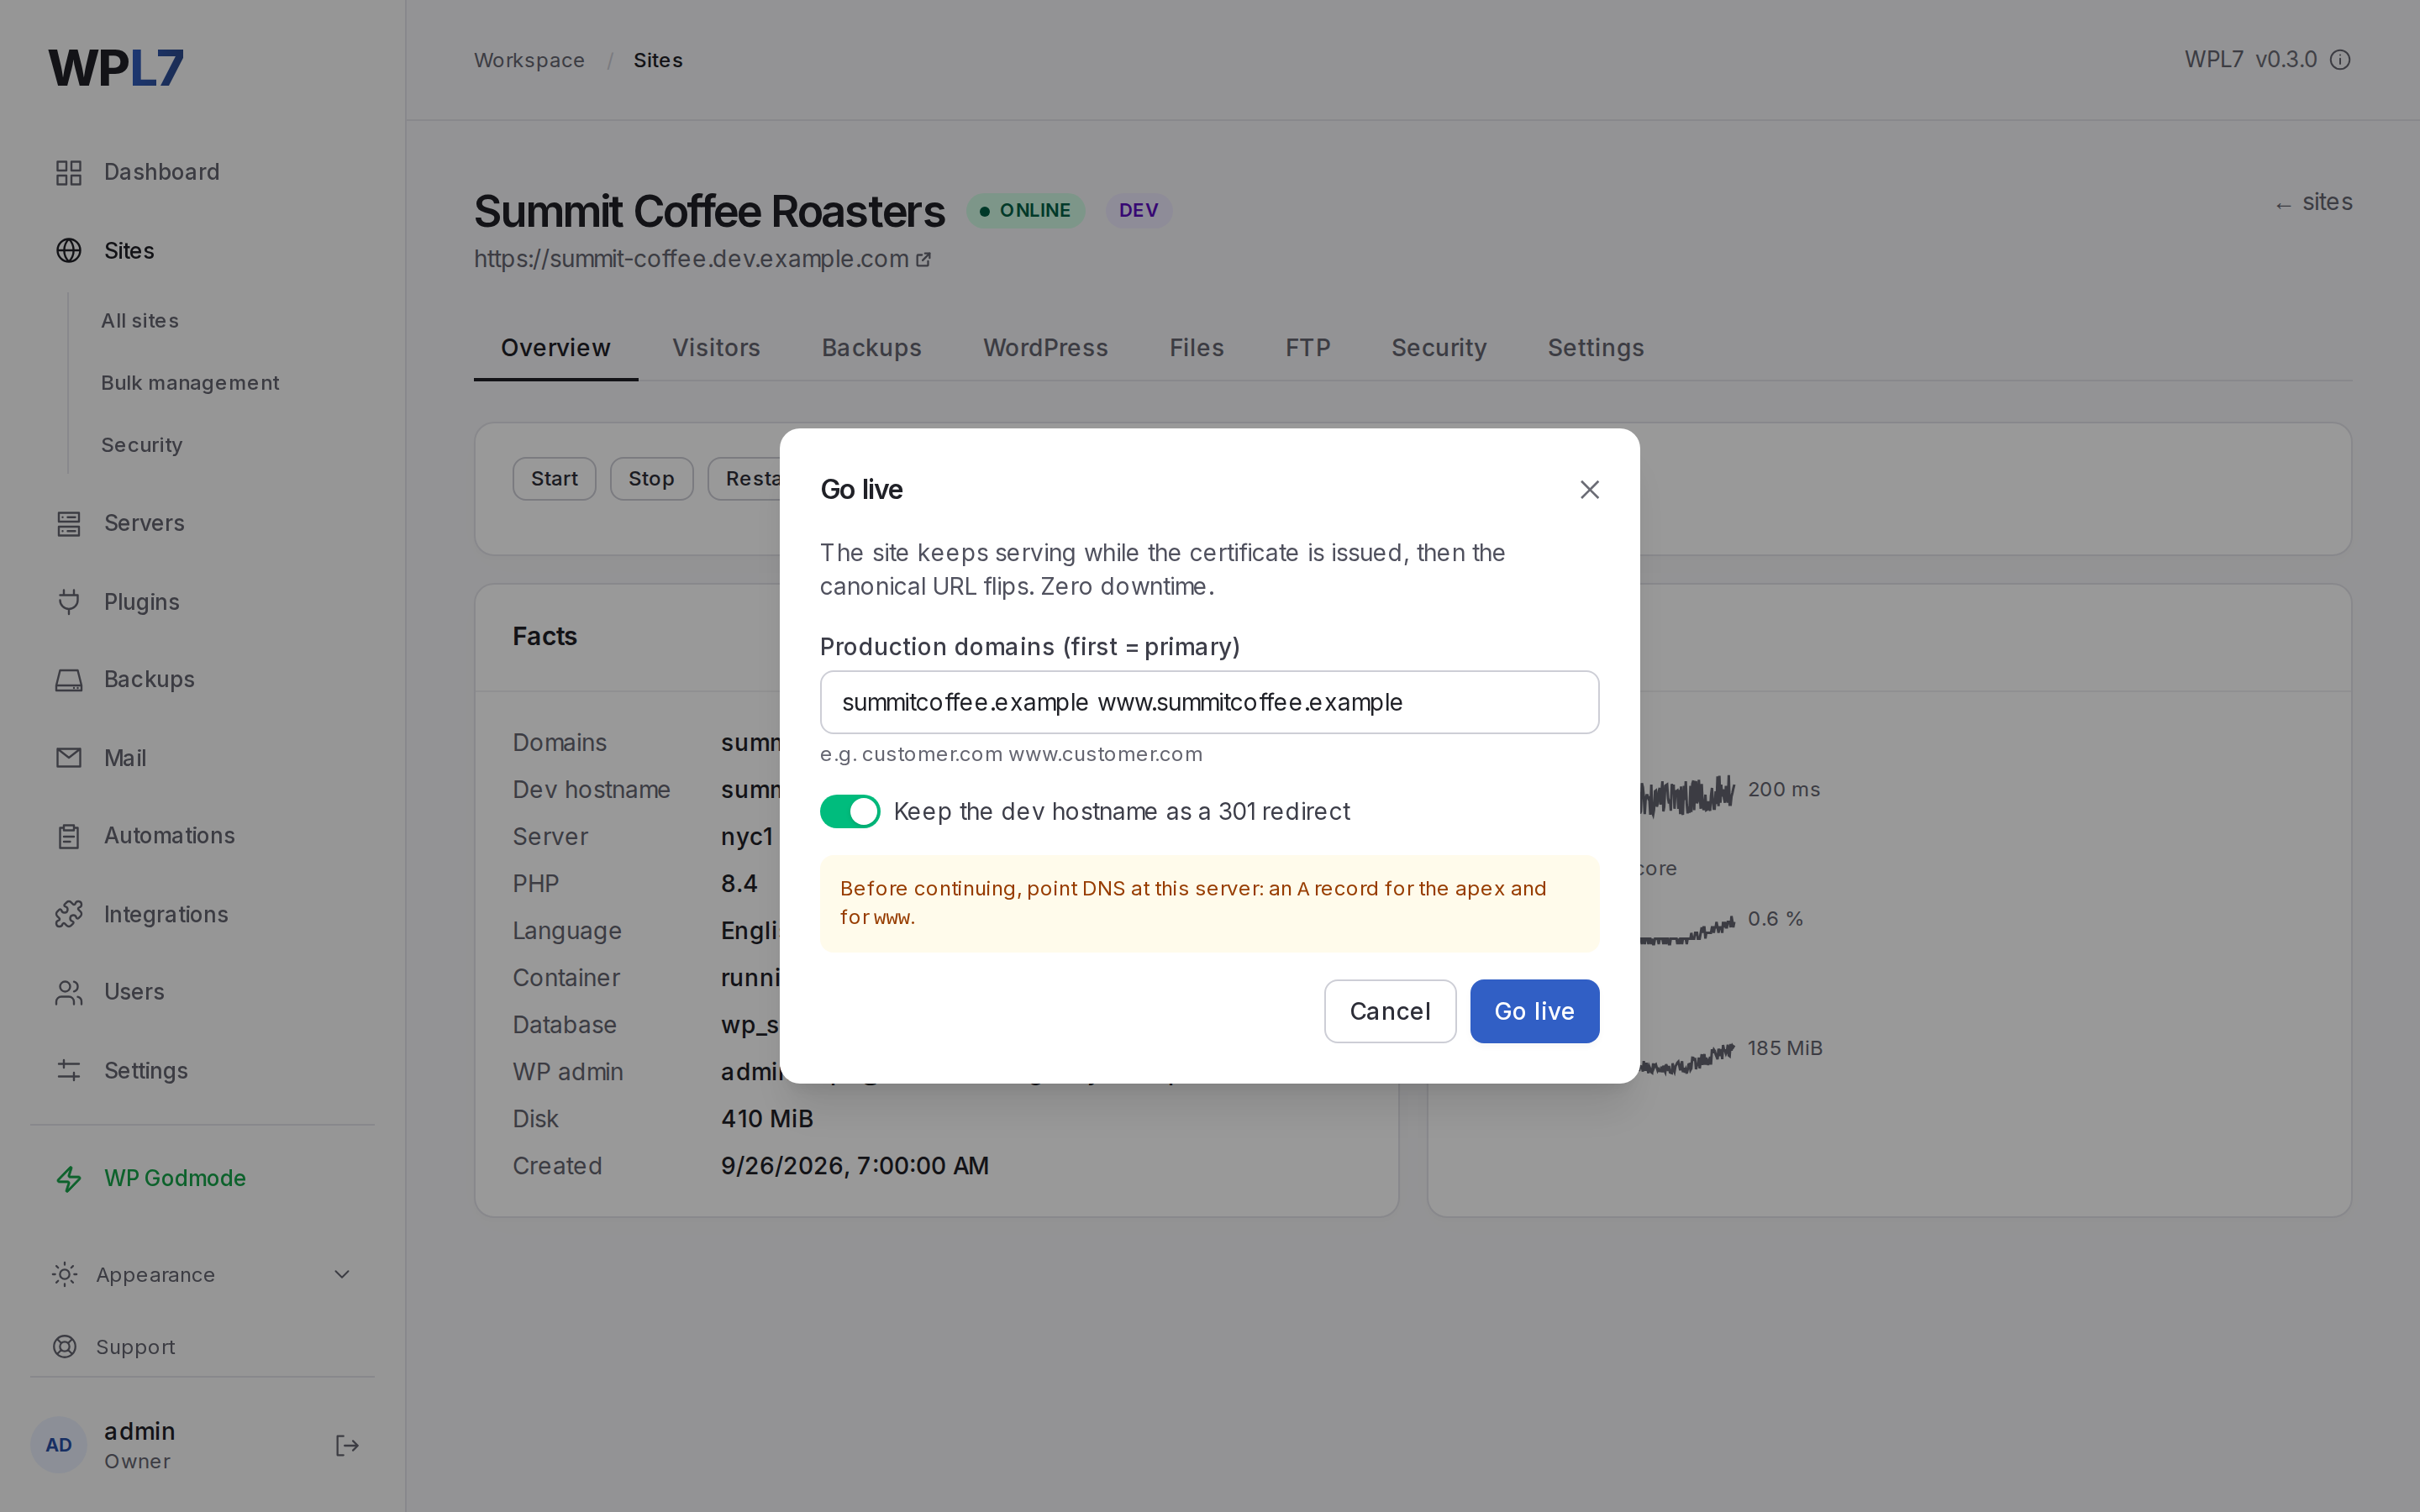Image resolution: width=2420 pixels, height=1512 pixels.
Task: Open Automations from the sidebar
Action: (x=169, y=836)
